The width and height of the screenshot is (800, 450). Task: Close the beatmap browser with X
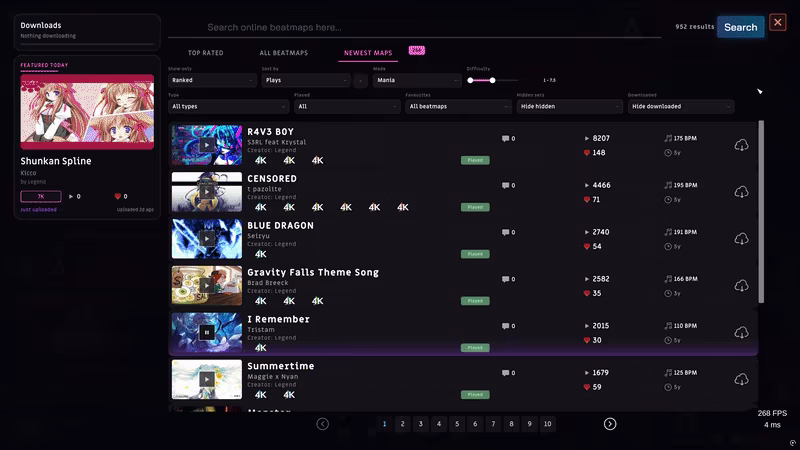coord(778,22)
